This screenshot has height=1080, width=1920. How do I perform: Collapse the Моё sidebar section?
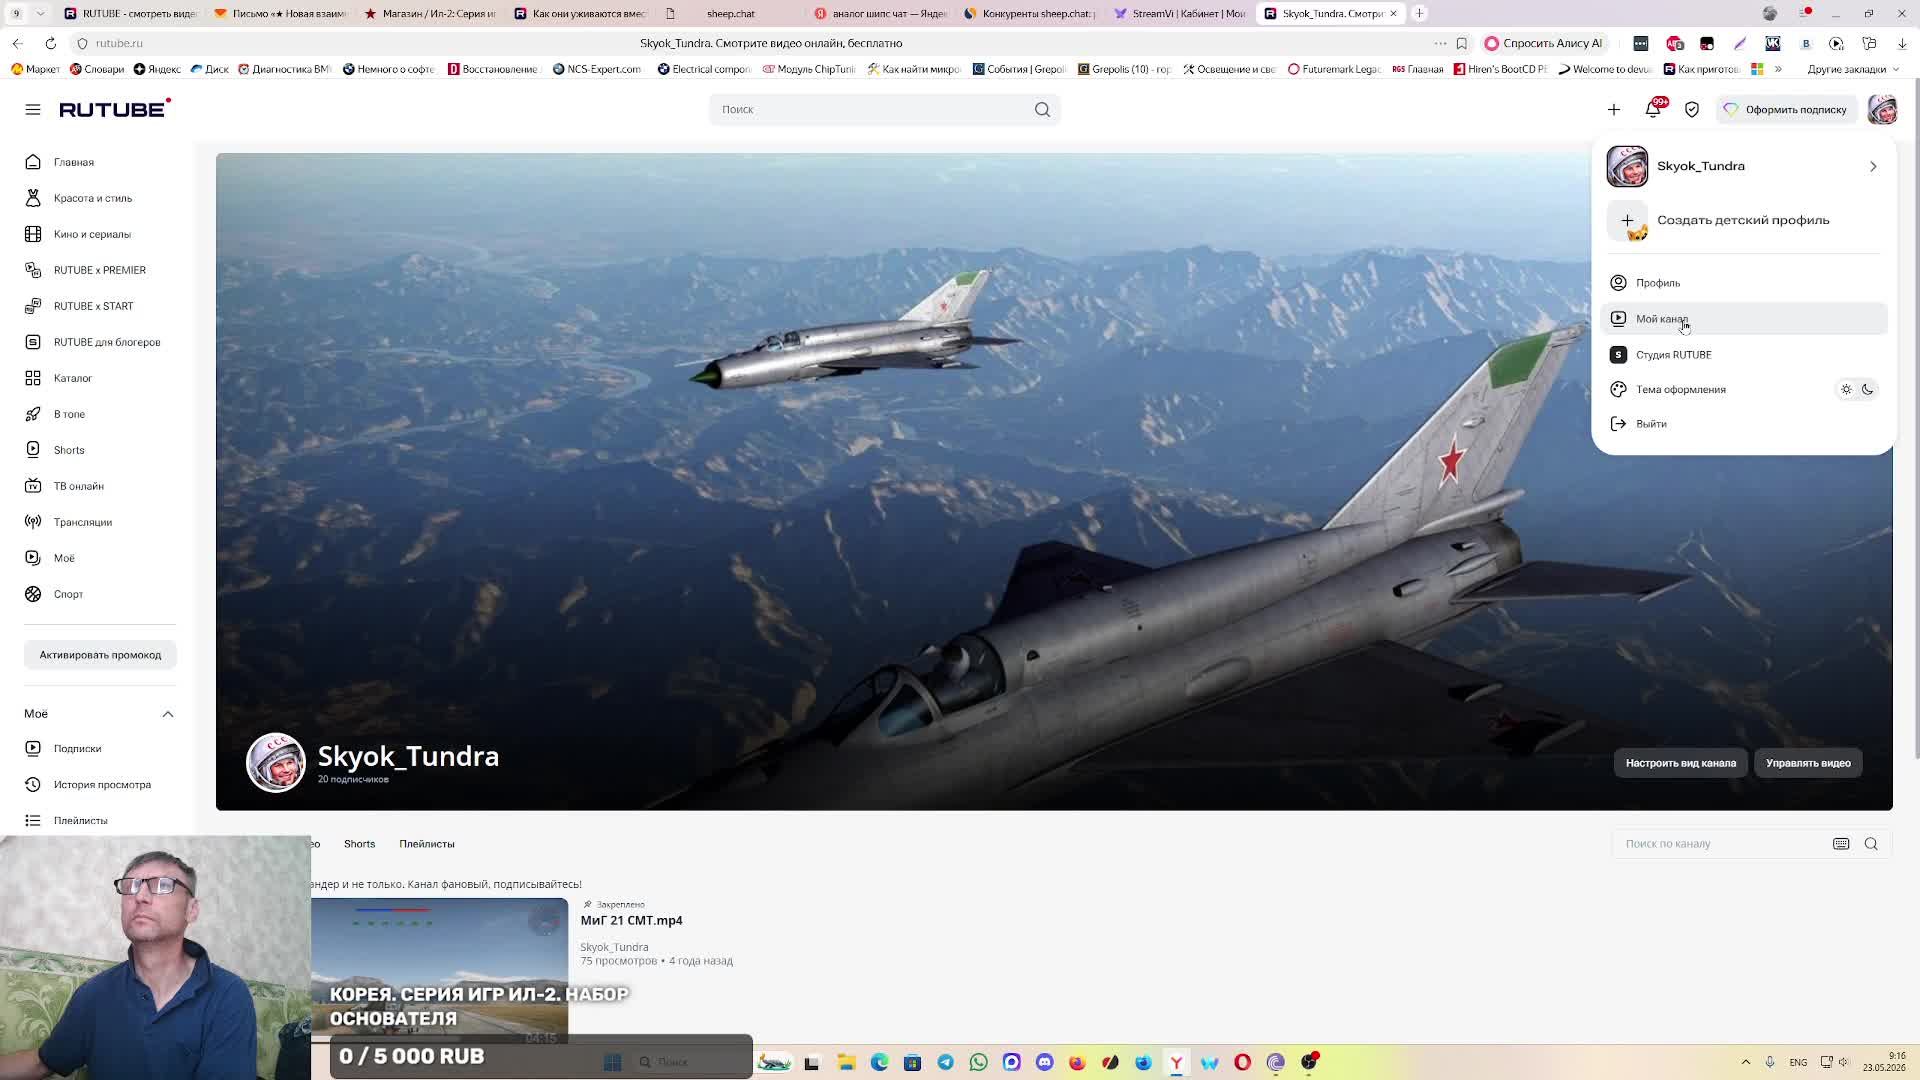tap(168, 714)
